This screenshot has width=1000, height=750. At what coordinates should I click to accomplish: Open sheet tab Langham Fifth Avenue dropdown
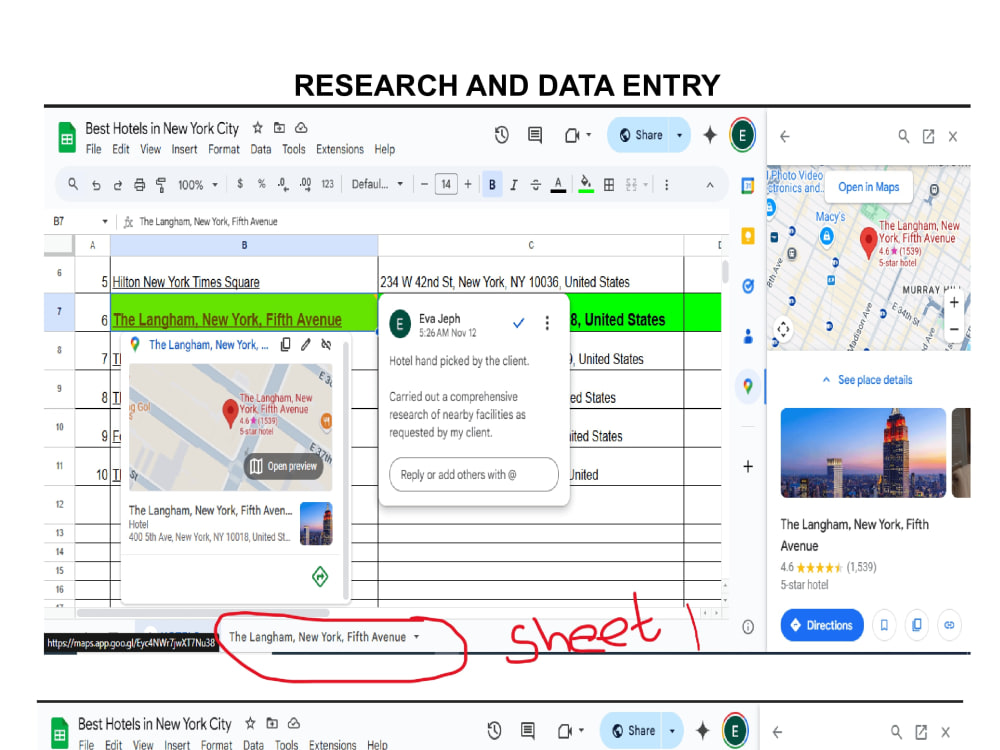tap(416, 636)
